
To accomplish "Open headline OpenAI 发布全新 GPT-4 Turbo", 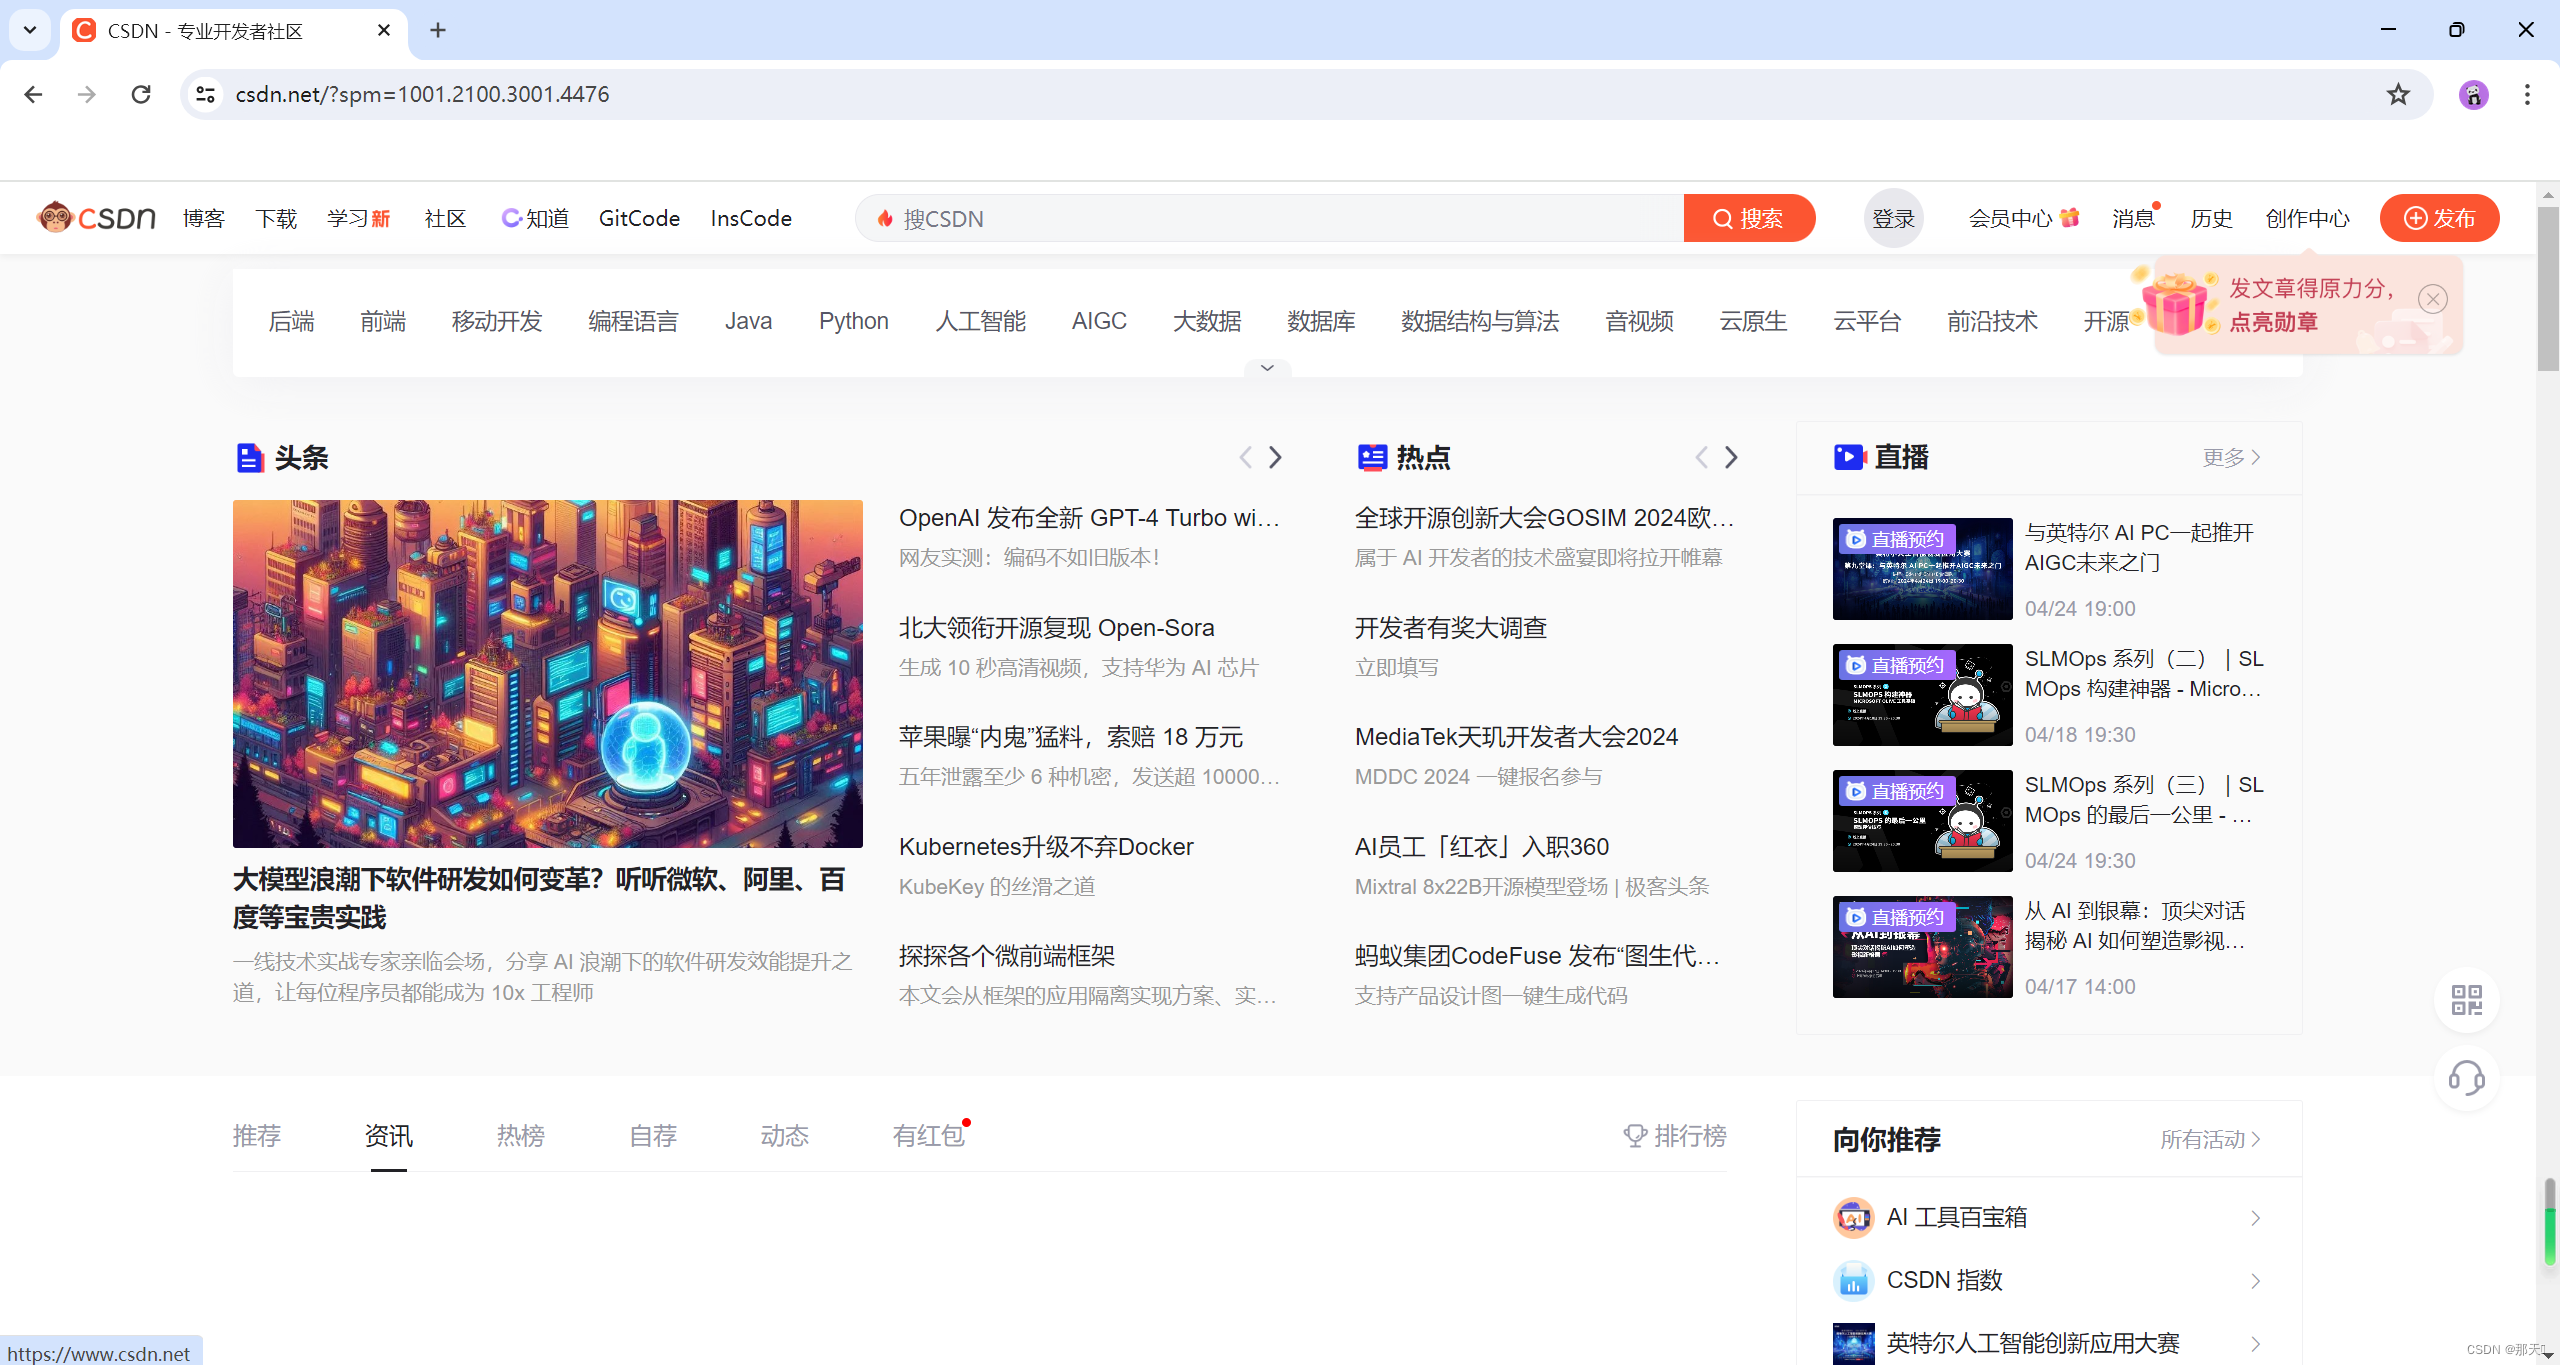I will coord(1089,518).
